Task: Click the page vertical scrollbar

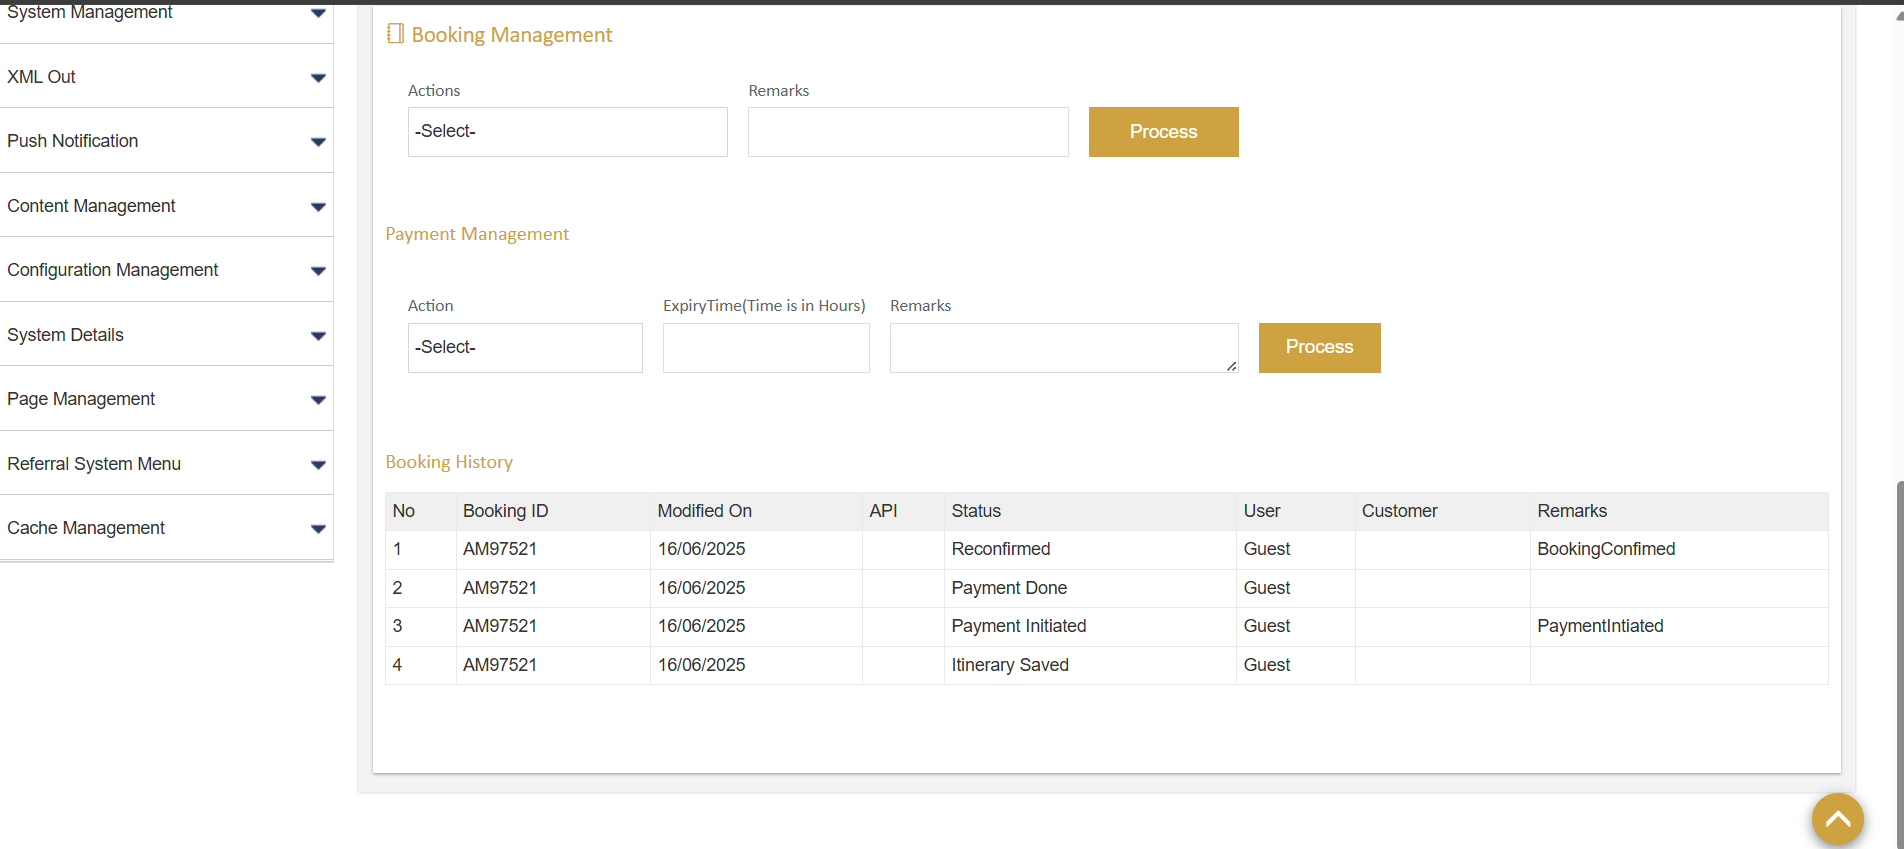Action: coord(1899,650)
